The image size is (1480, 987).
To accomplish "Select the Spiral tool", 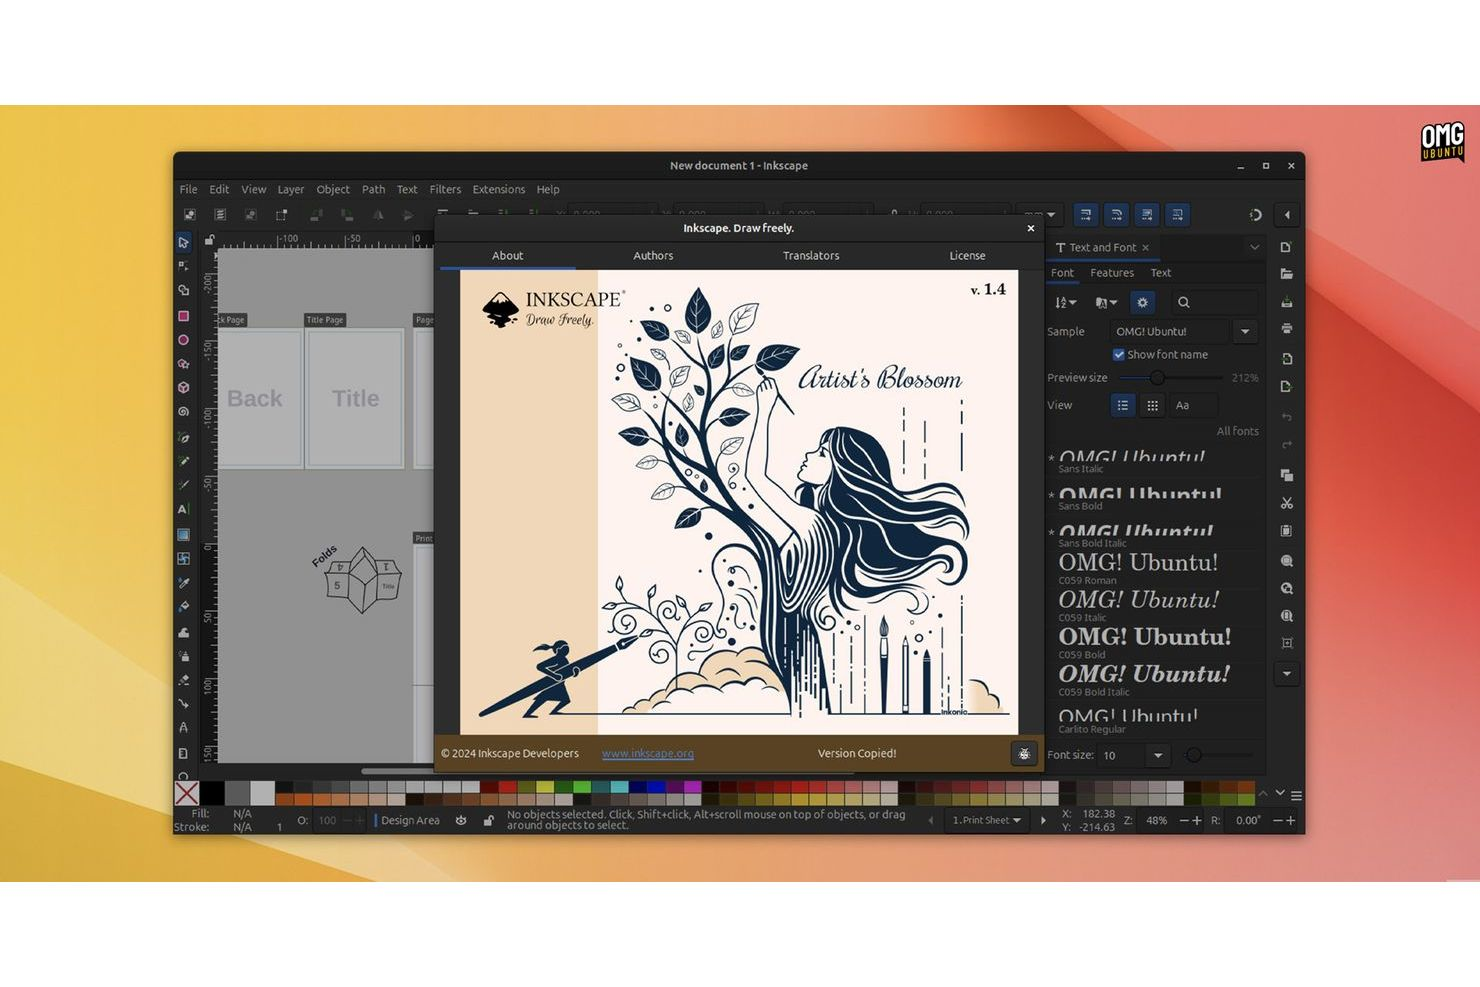I will click(183, 412).
